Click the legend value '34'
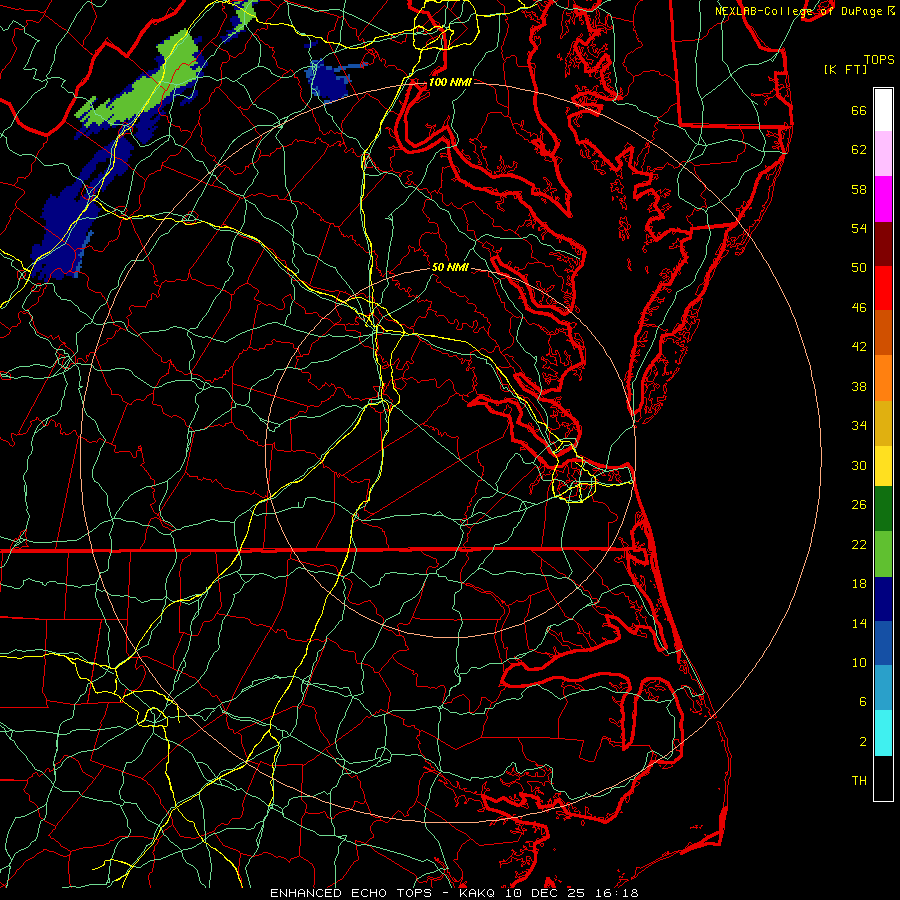The height and width of the screenshot is (900, 900). [x=859, y=425]
